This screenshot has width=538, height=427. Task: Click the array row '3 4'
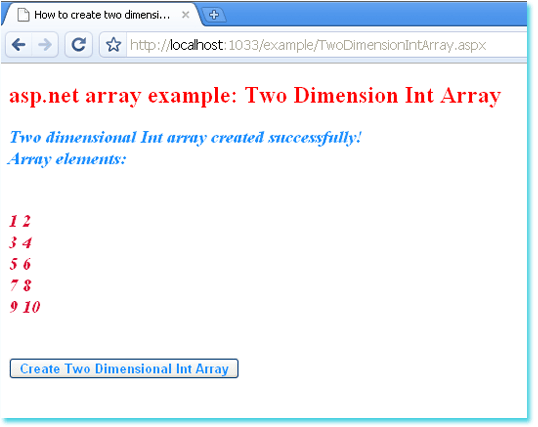point(20,243)
